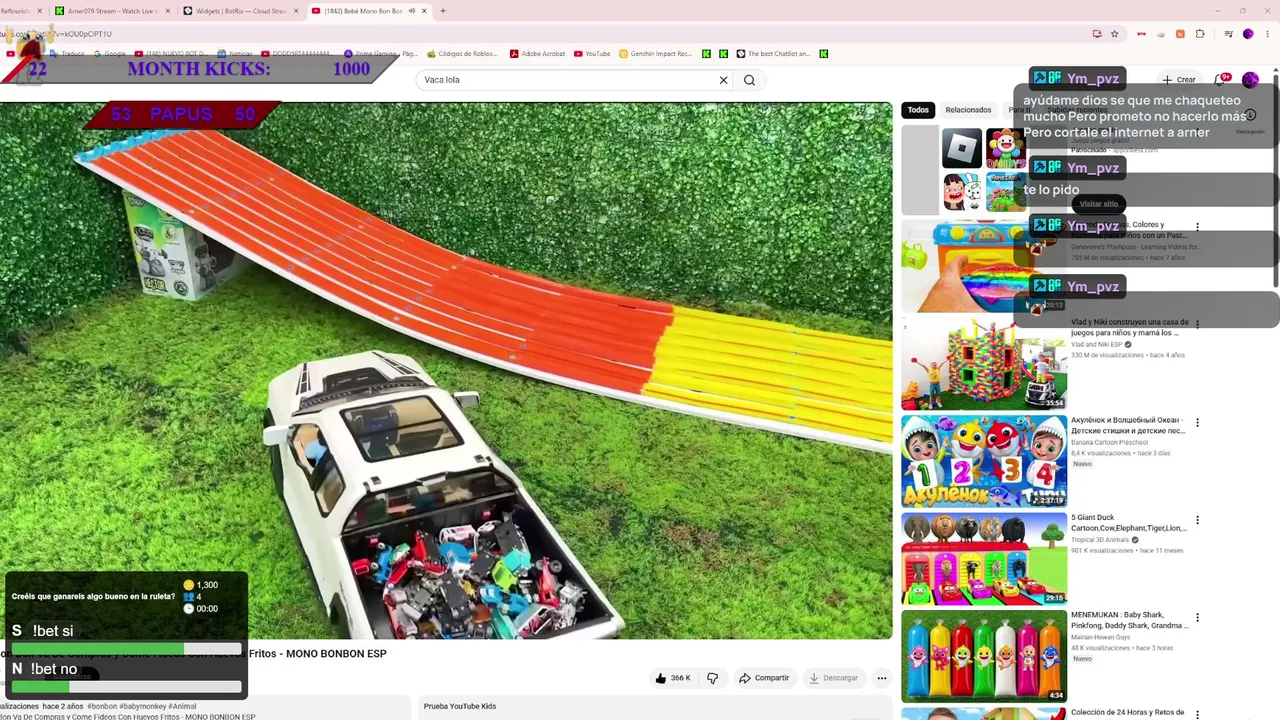Open options for 5 Giant Duck video

(1197, 520)
